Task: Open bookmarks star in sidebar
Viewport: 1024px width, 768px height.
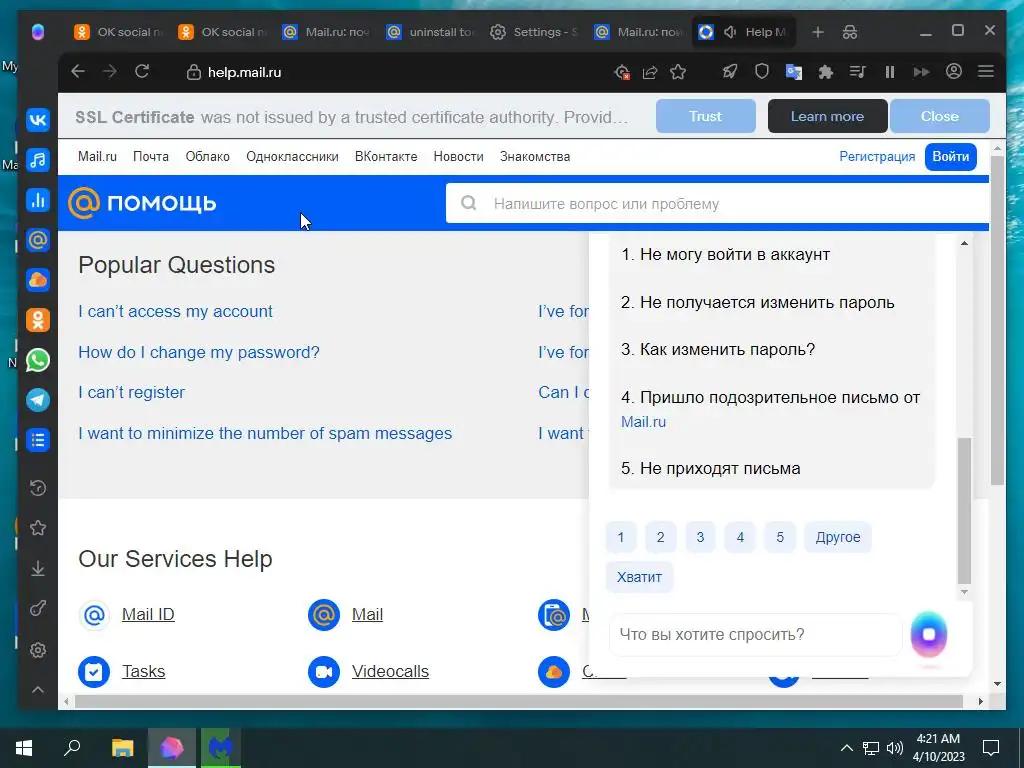Action: pos(38,528)
